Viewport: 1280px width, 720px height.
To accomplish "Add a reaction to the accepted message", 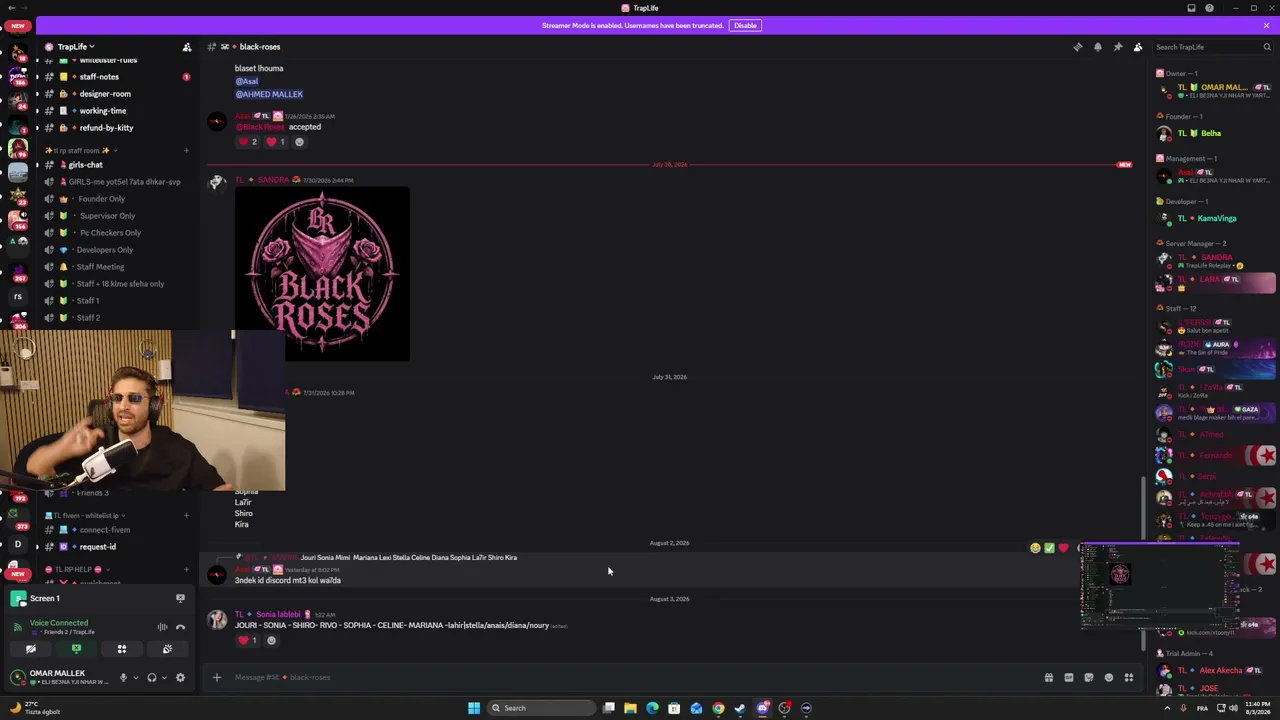I will tap(299, 142).
